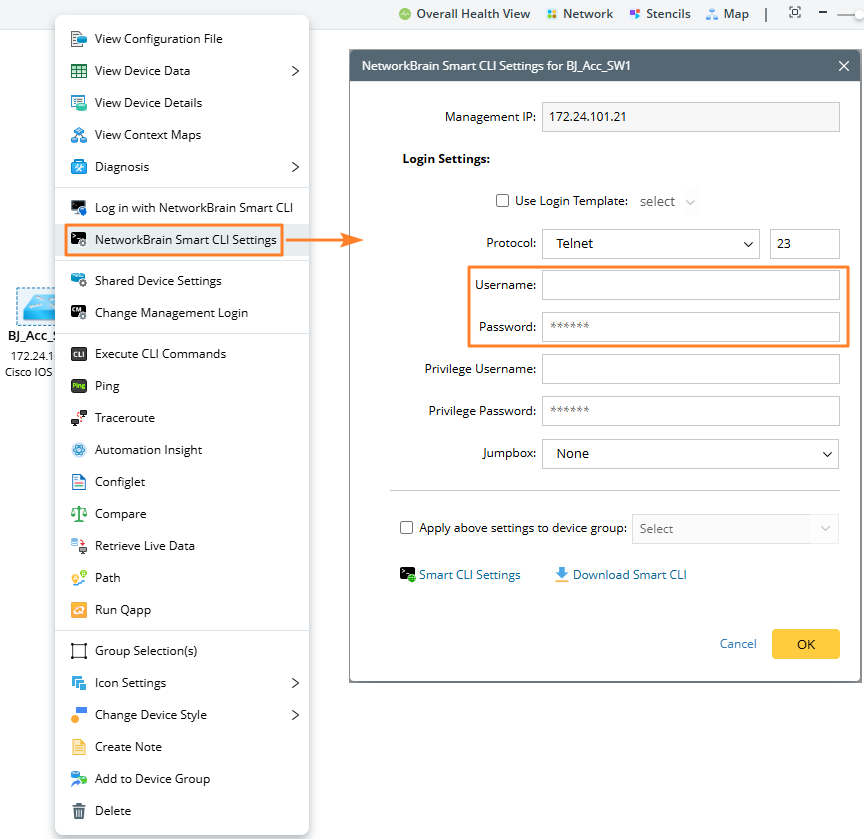The image size is (864, 839).
Task: Click the Ping icon in context menu
Action: pyautogui.click(x=79, y=386)
